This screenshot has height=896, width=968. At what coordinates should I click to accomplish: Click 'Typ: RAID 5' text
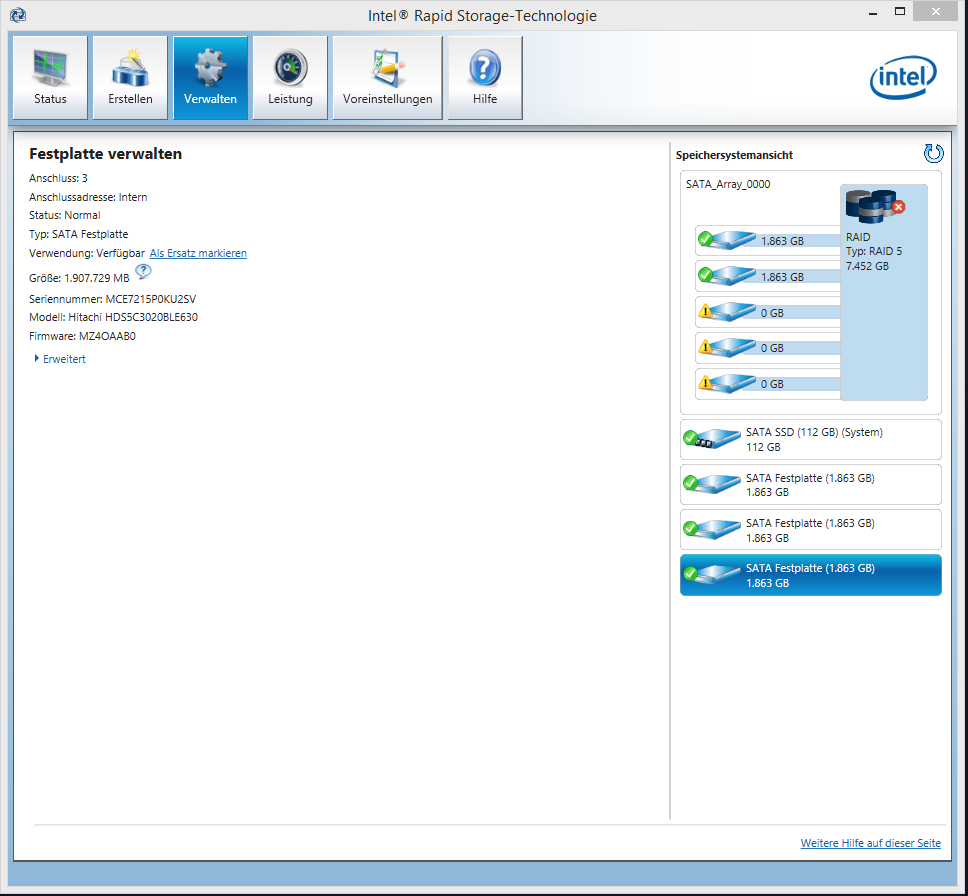(874, 251)
